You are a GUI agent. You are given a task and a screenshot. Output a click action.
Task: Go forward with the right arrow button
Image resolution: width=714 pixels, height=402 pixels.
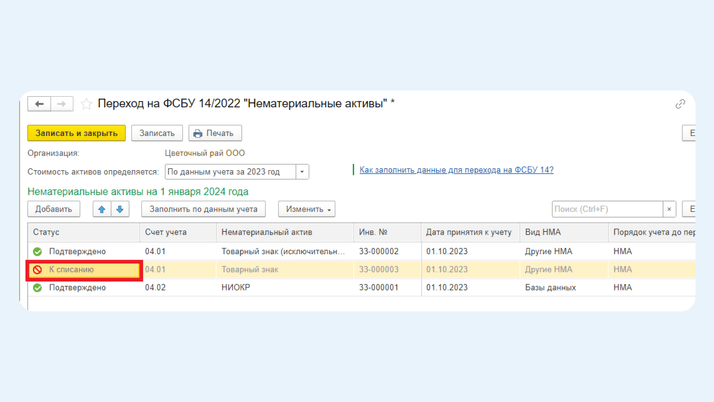[x=62, y=104]
